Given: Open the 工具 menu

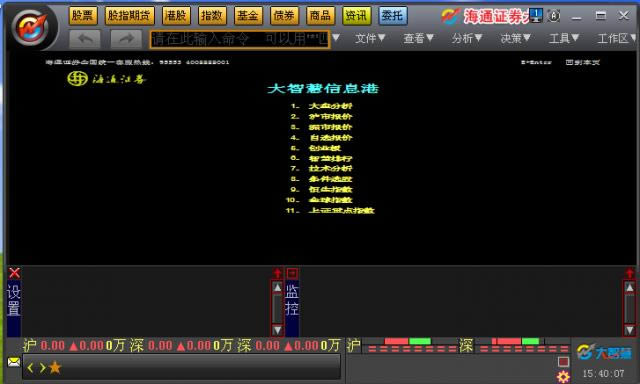Looking at the screenshot, I should [x=564, y=38].
